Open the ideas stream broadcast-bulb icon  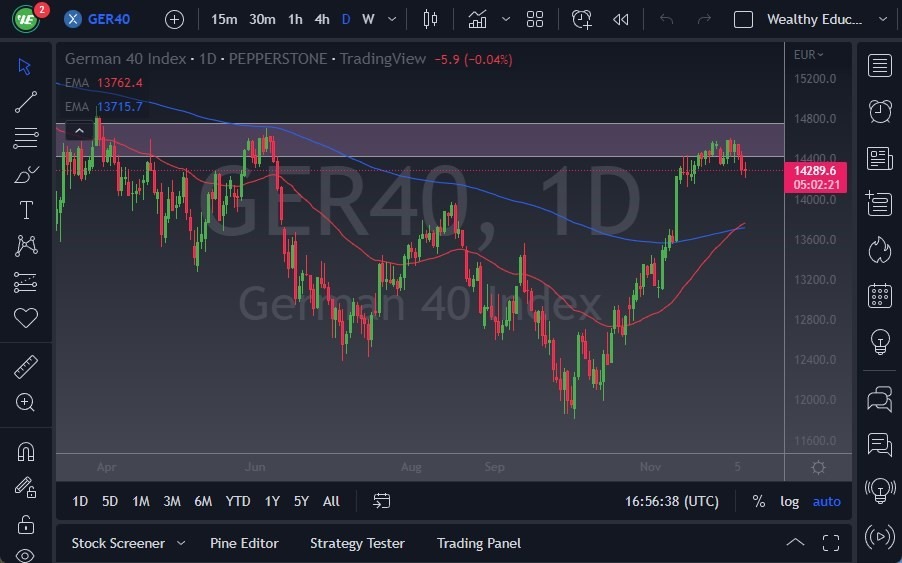pos(880,491)
